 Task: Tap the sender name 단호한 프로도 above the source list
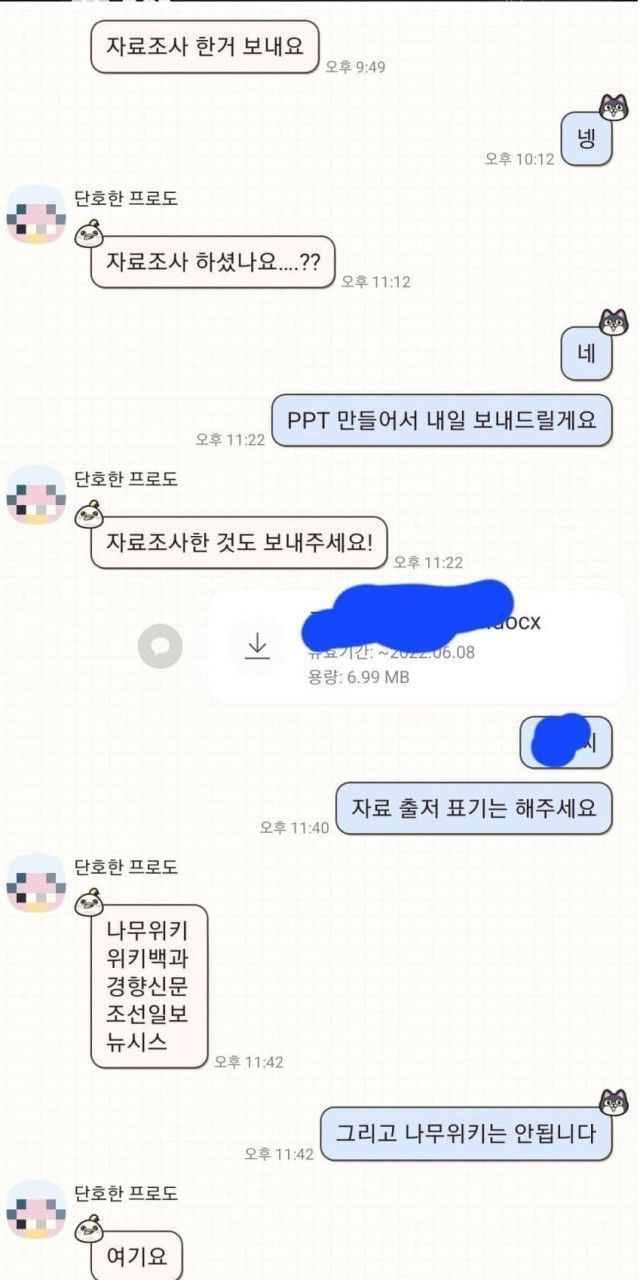point(126,867)
